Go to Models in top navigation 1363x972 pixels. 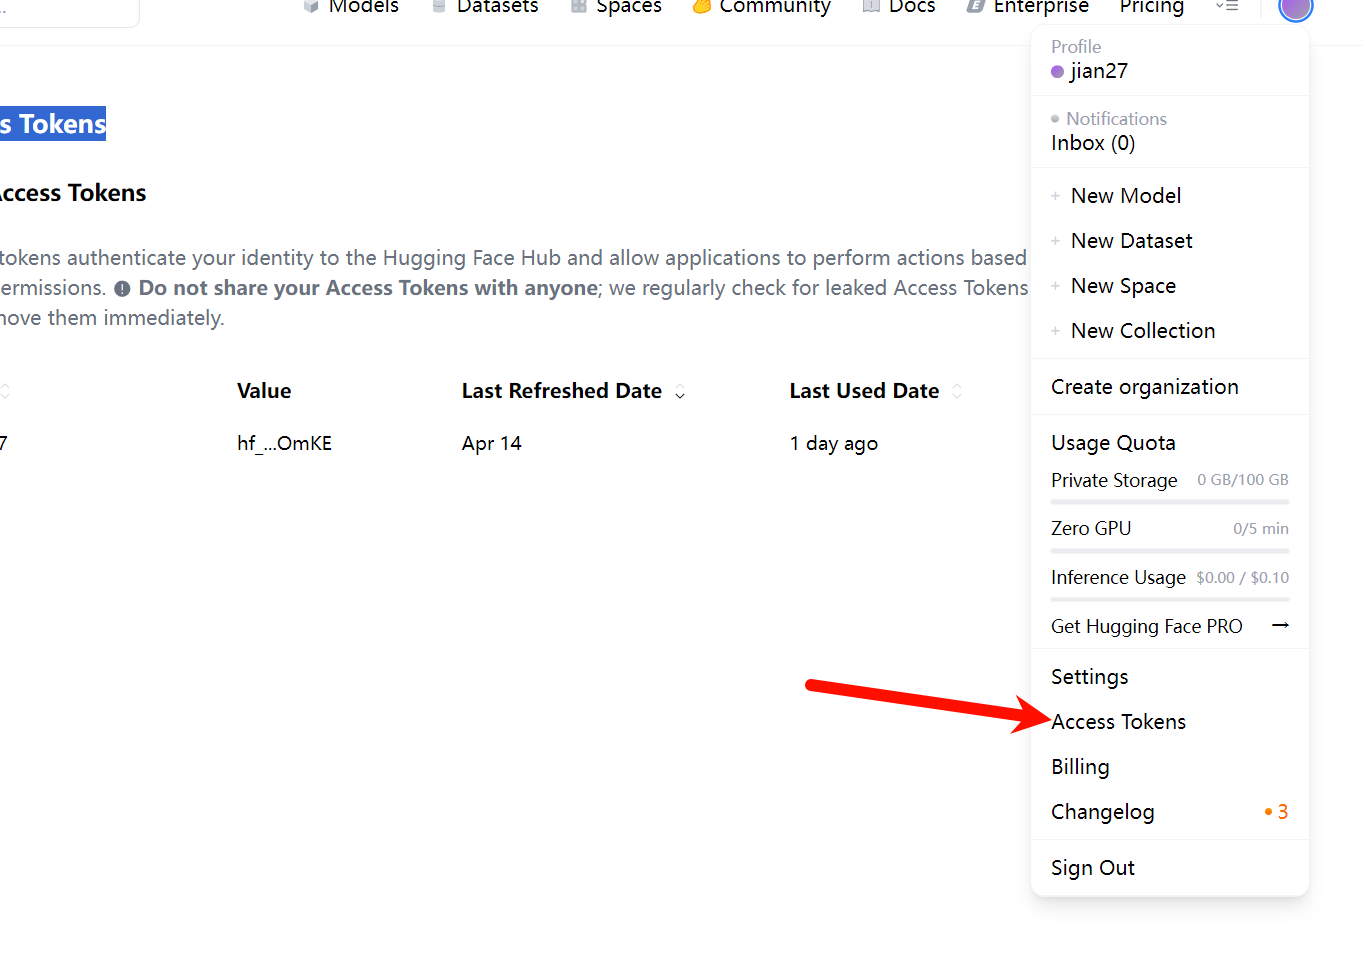click(364, 6)
